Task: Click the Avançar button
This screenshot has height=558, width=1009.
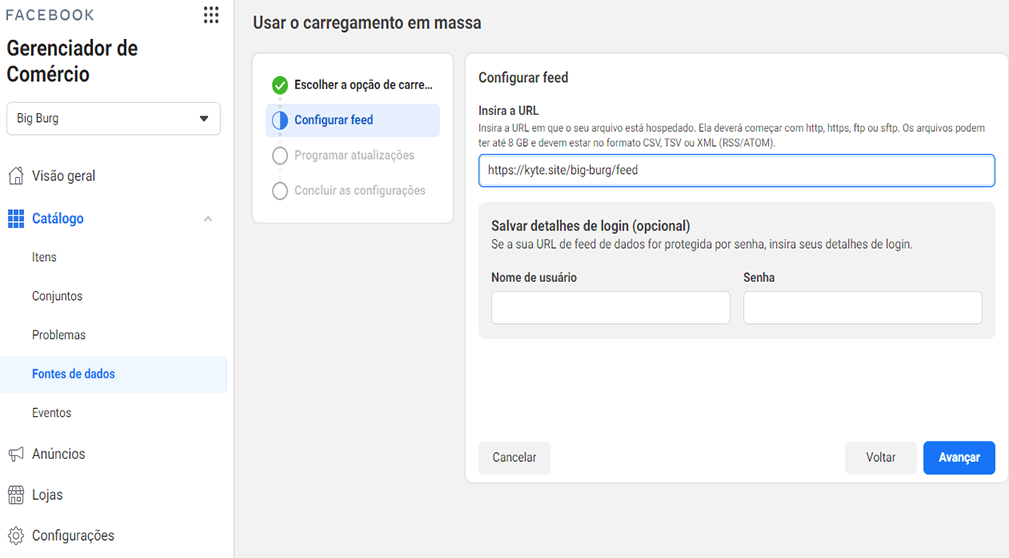Action: click(959, 458)
